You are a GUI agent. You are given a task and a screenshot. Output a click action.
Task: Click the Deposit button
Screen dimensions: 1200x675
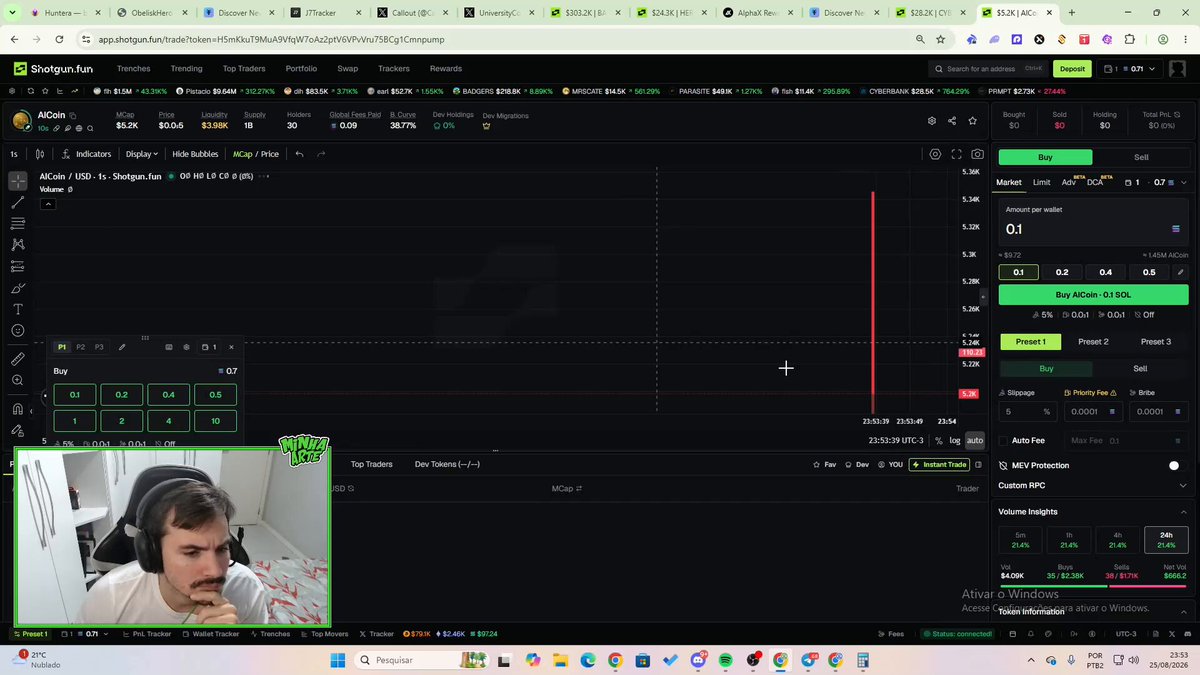(x=1072, y=69)
